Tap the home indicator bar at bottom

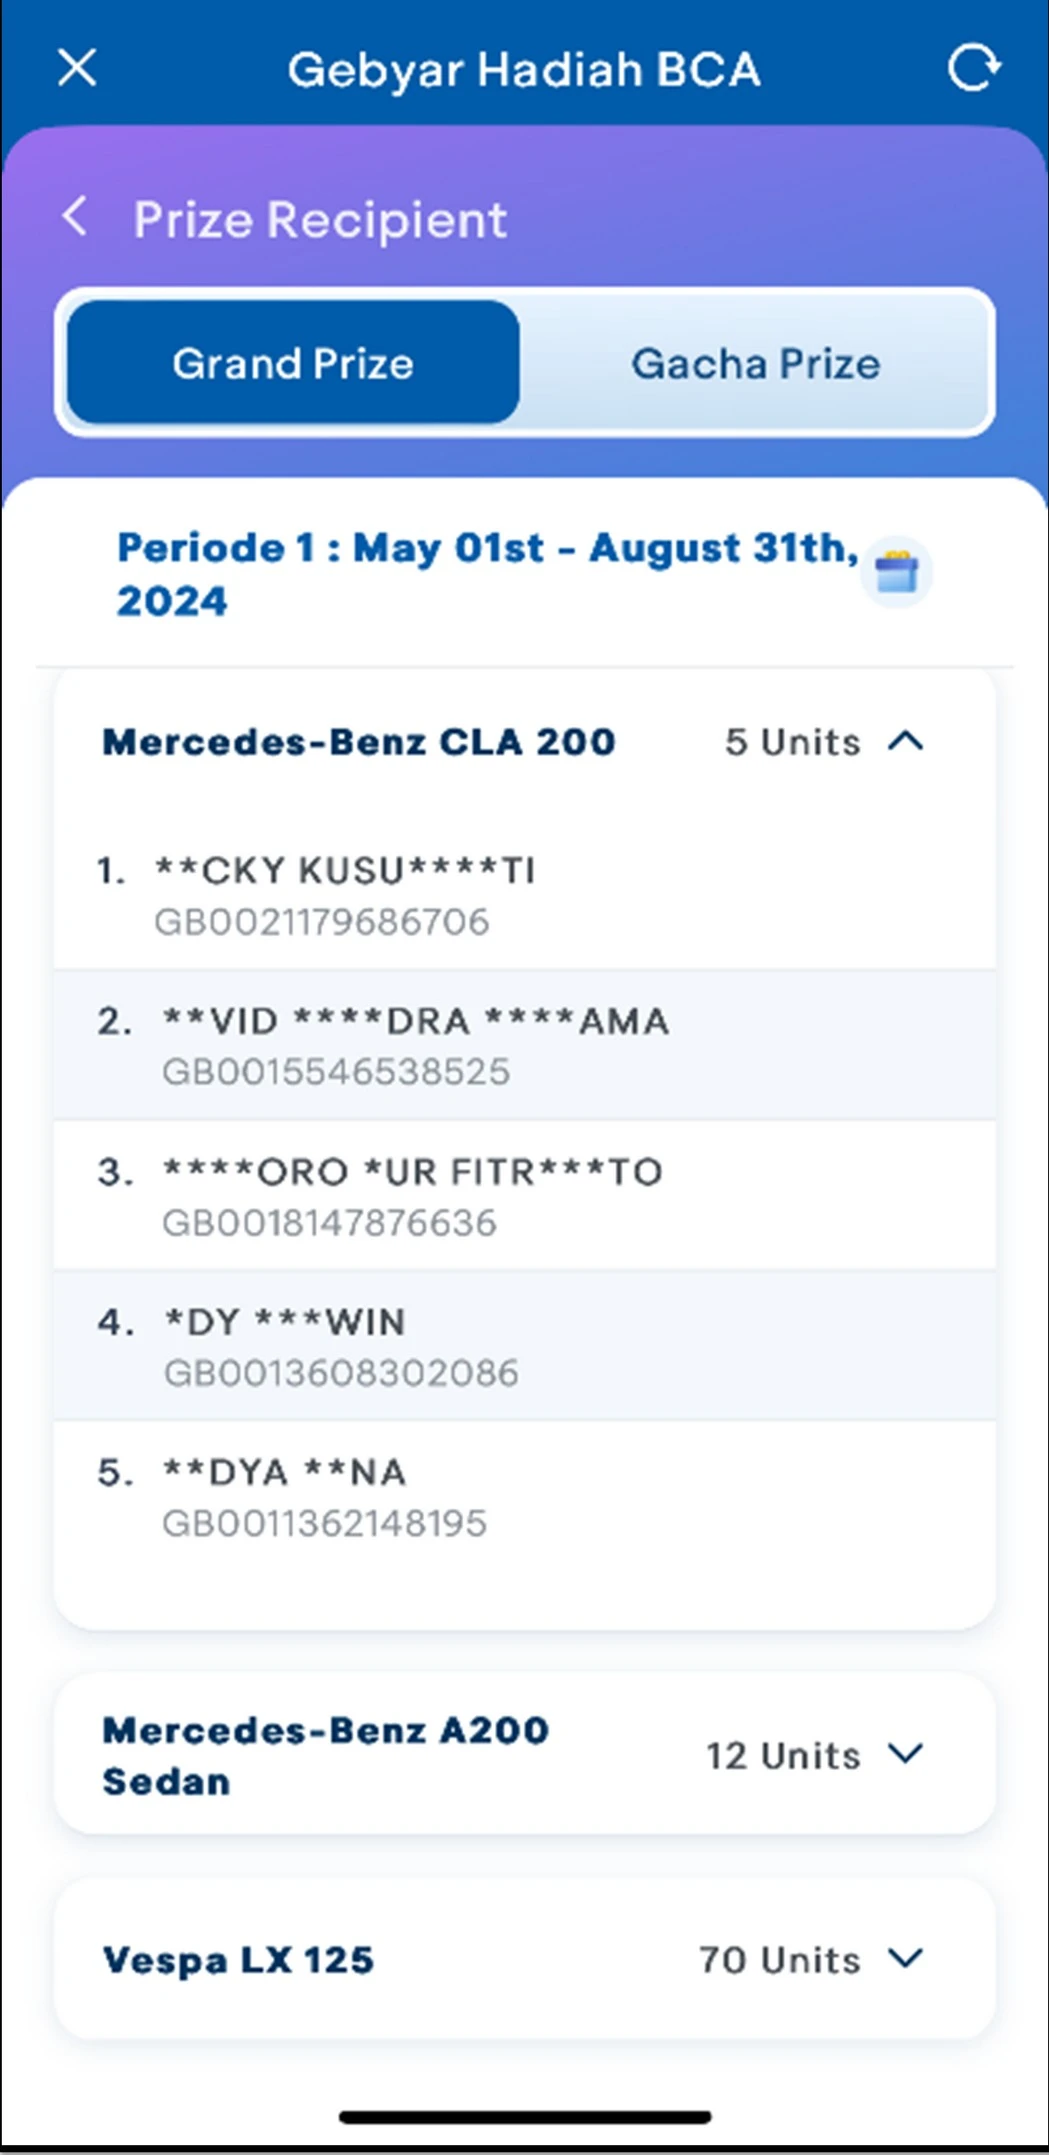(524, 2116)
